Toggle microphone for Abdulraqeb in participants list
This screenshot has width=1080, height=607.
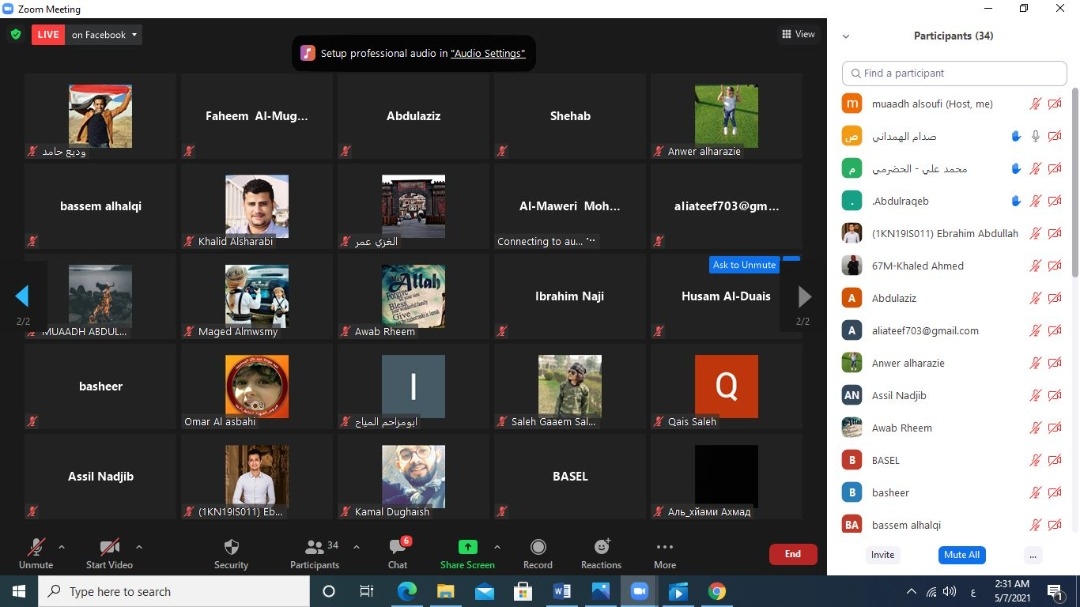tap(1036, 201)
